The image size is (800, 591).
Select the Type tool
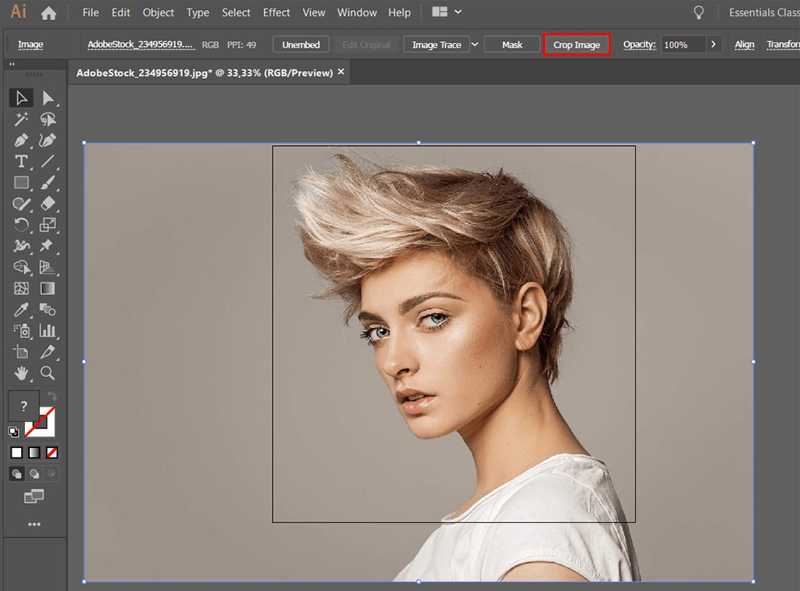click(22, 162)
